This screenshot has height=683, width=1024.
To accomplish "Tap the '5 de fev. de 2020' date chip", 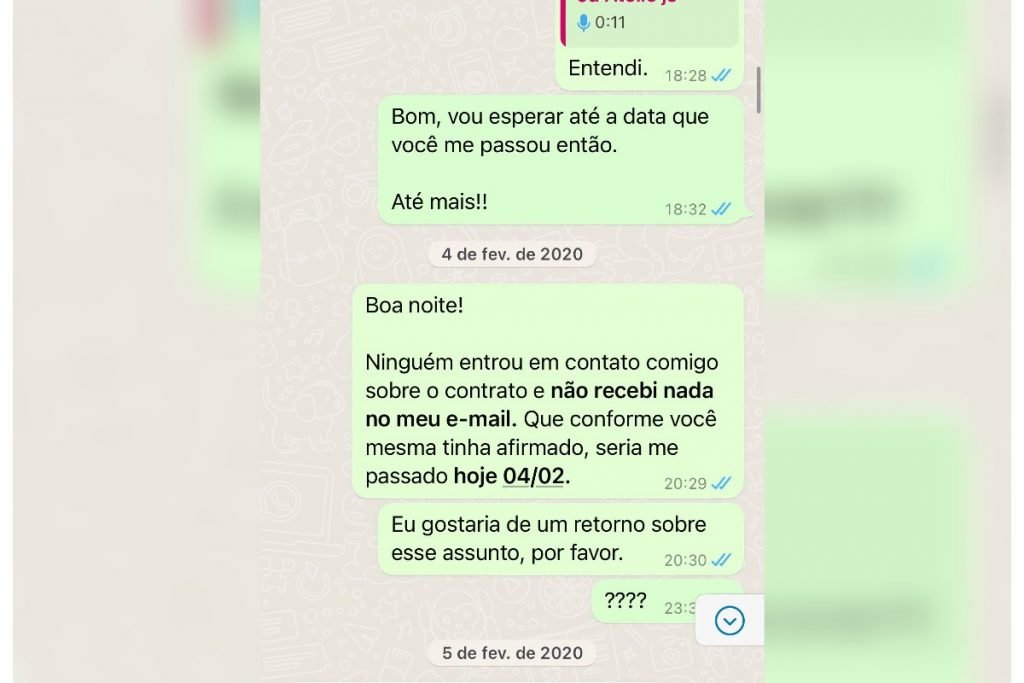I will click(512, 653).
